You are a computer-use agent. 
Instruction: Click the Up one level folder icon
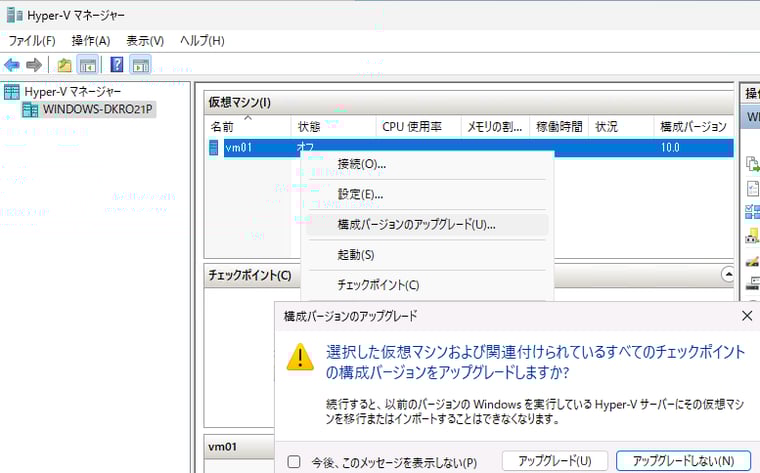point(64,64)
